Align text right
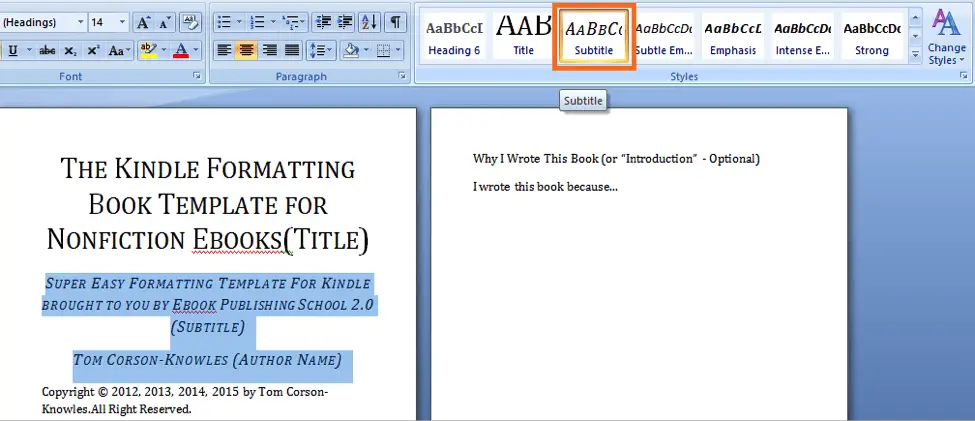This screenshot has width=975, height=421. [x=269, y=50]
